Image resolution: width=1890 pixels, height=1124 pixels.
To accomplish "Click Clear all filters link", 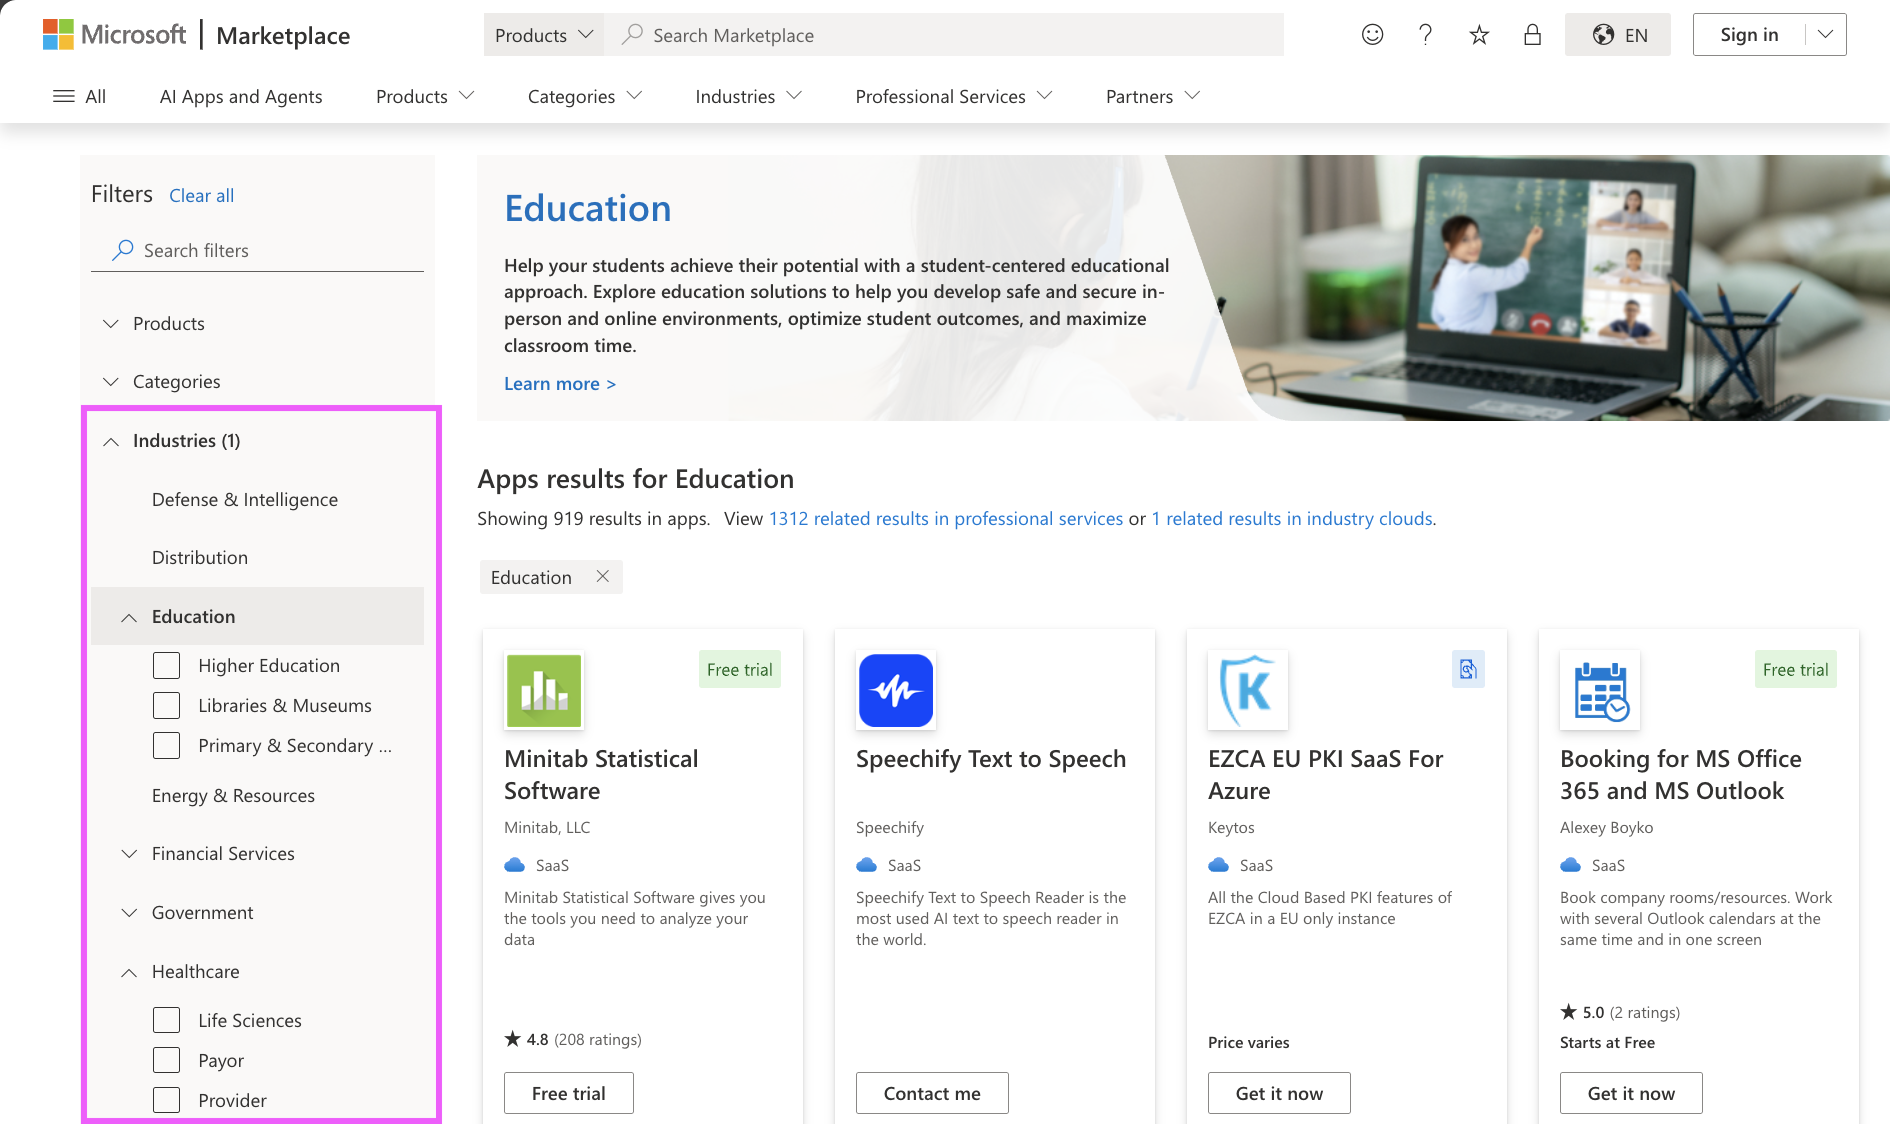I will pos(202,195).
